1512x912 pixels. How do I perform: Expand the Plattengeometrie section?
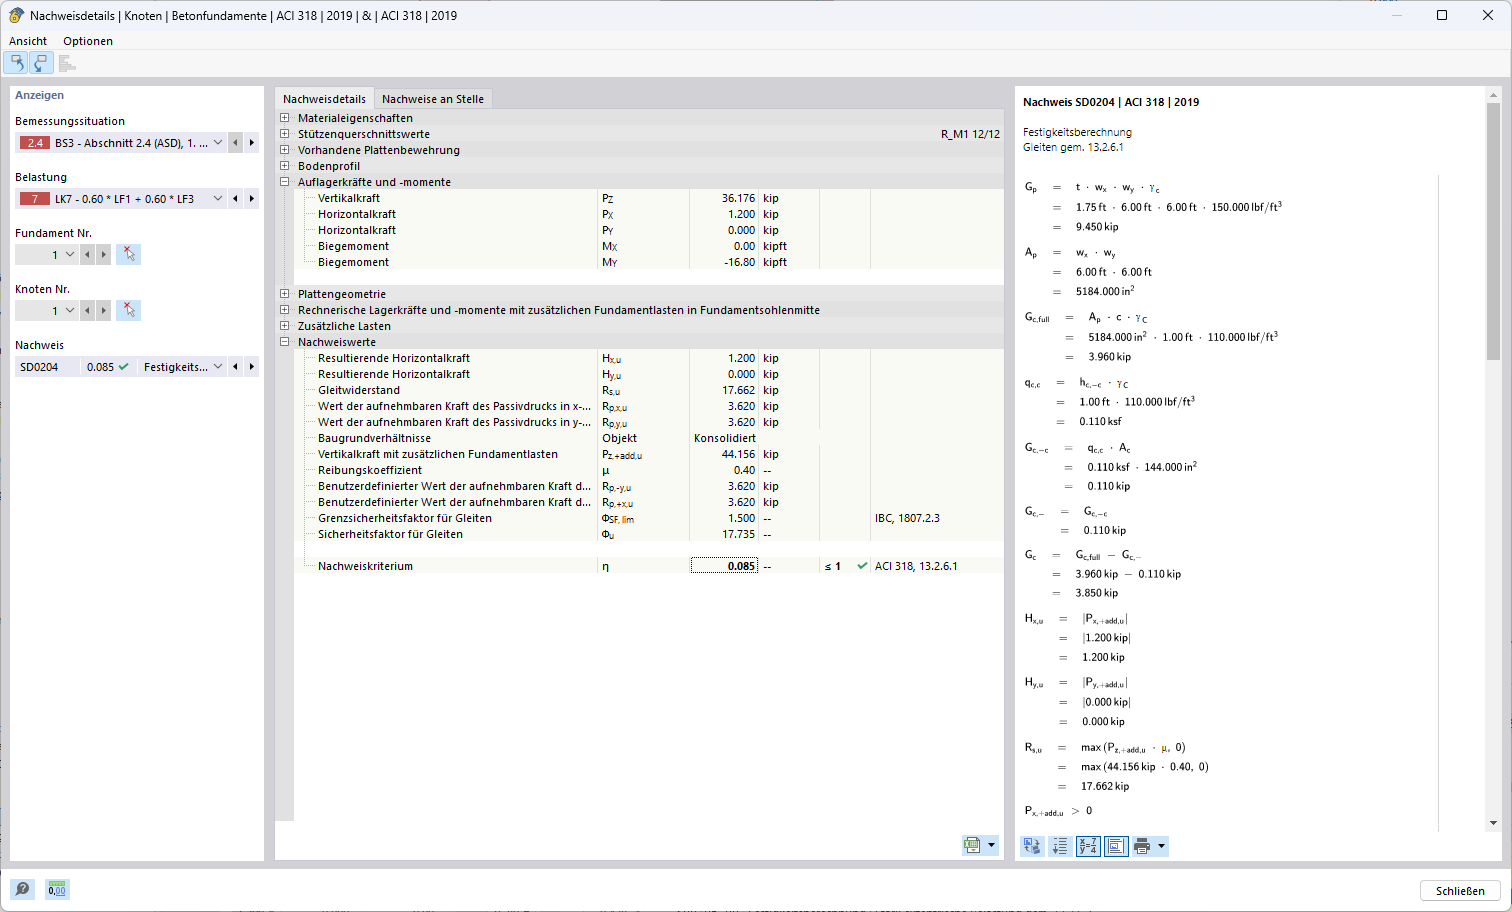(x=285, y=293)
